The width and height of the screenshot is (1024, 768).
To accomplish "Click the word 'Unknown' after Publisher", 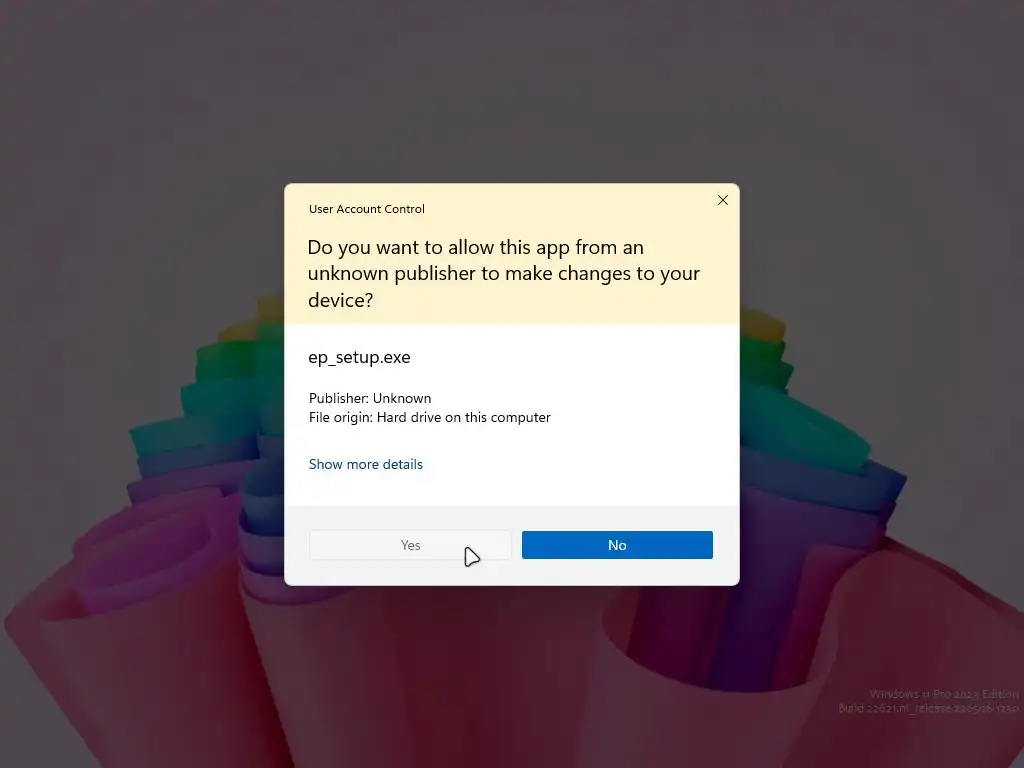I will pyautogui.click(x=402, y=398).
